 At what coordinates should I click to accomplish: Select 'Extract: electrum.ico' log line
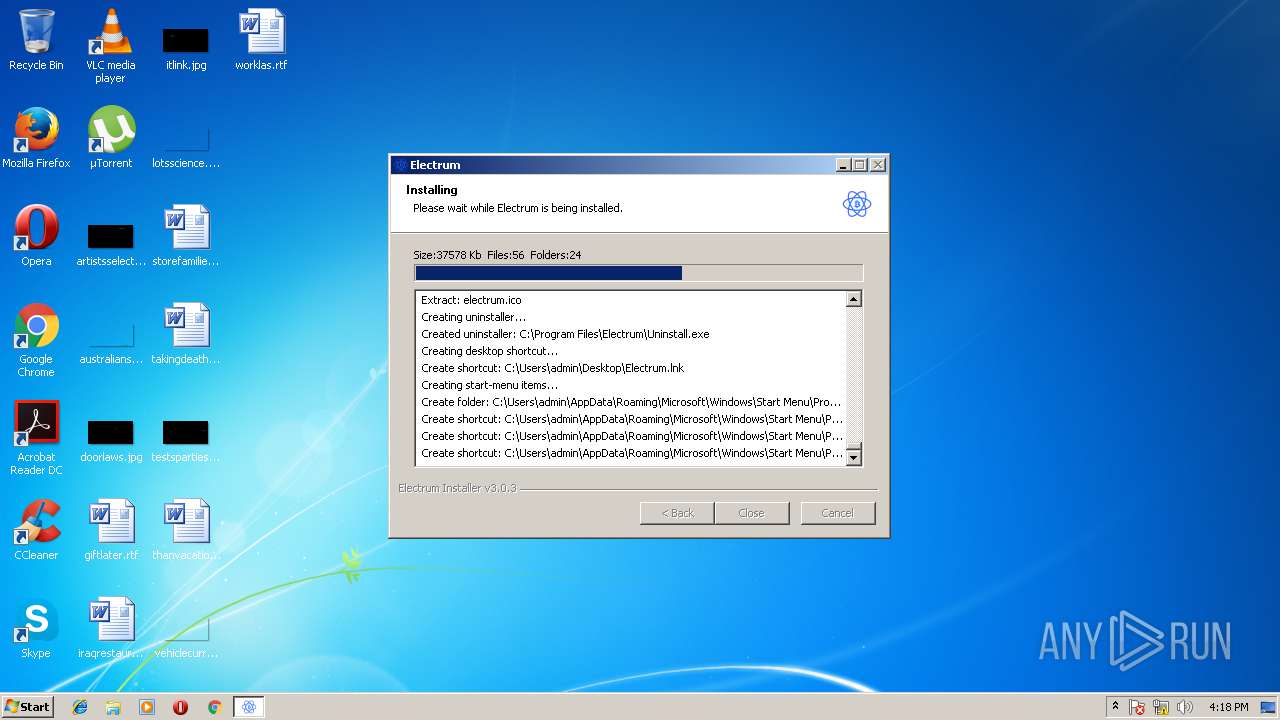point(471,300)
